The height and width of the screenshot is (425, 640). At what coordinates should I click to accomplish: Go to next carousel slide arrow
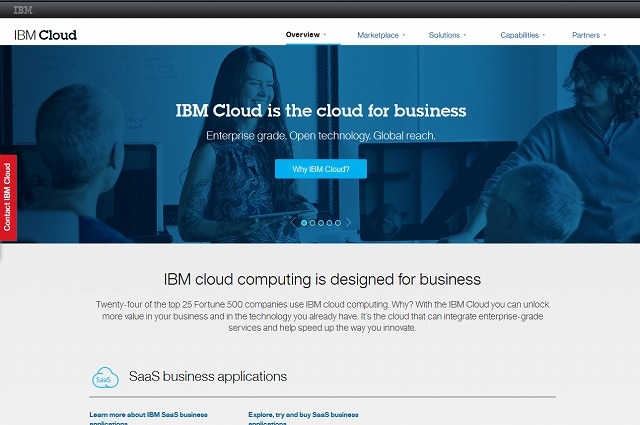349,223
